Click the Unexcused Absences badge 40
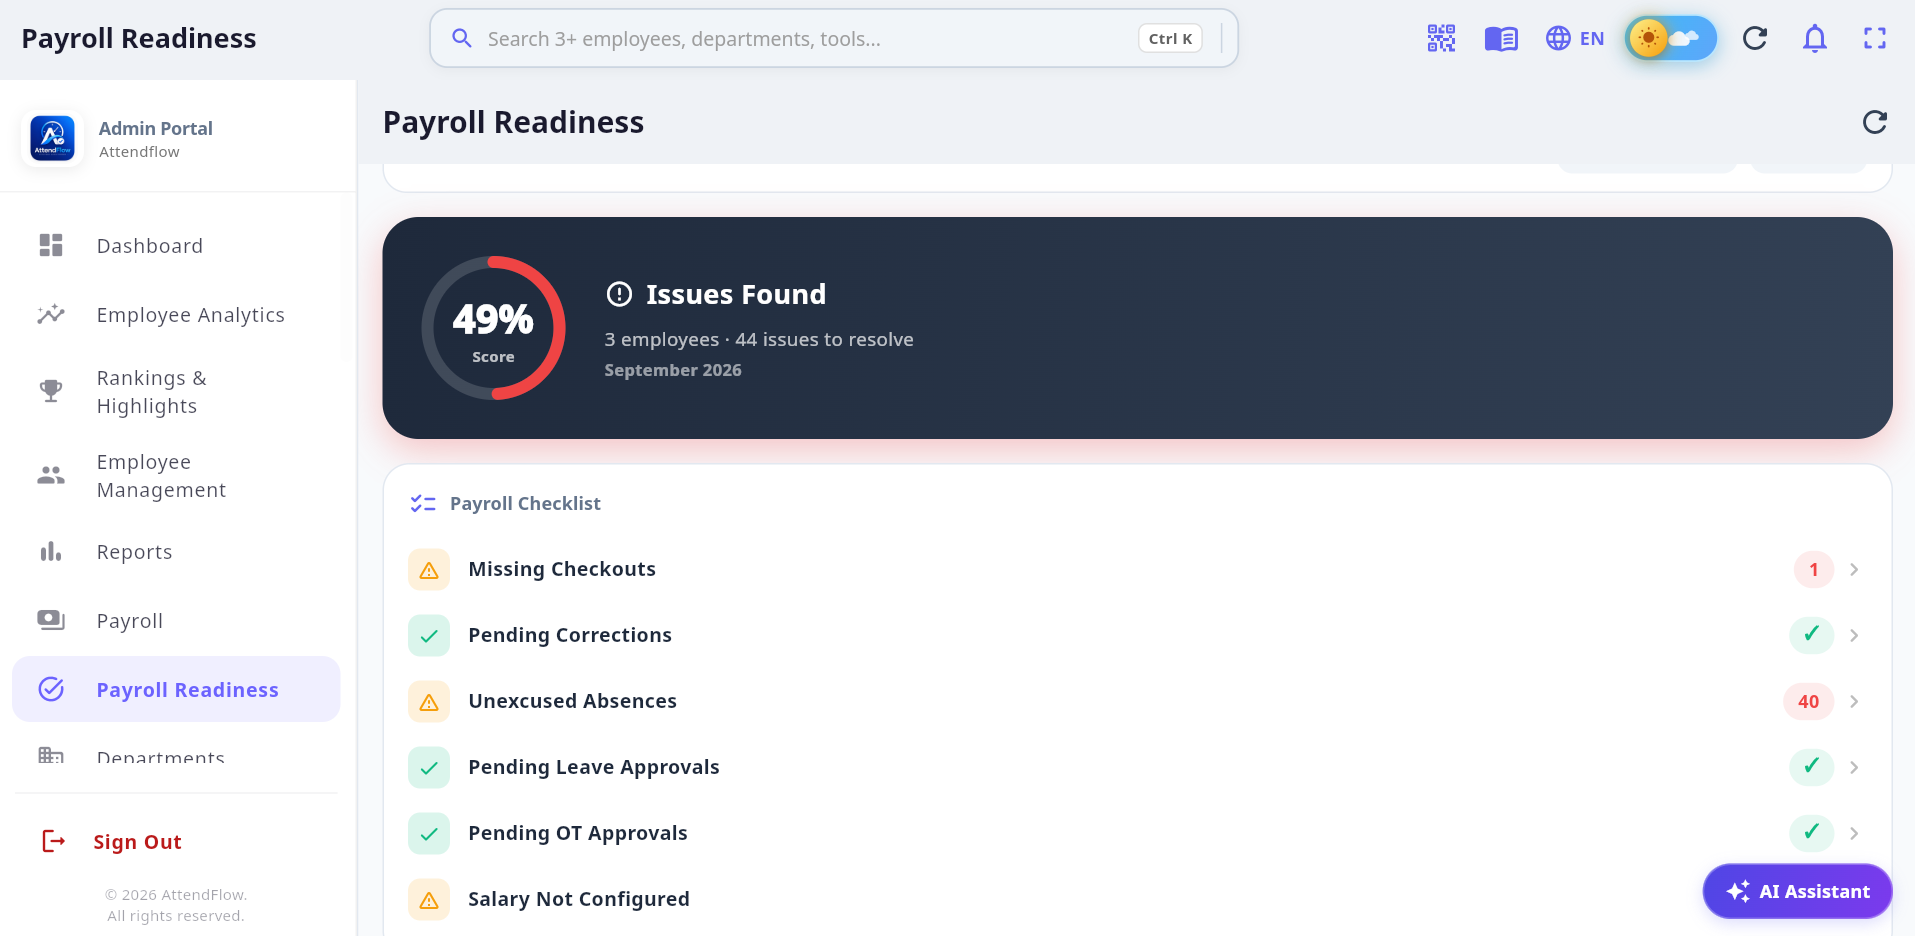Image resolution: width=1915 pixels, height=936 pixels. pyautogui.click(x=1808, y=701)
